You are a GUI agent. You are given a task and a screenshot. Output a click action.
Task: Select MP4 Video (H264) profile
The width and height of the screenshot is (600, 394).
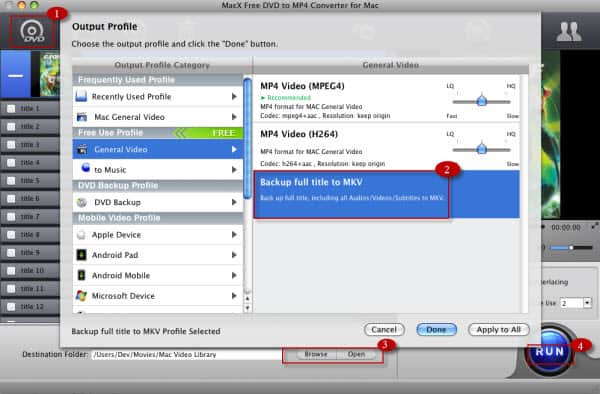point(386,147)
